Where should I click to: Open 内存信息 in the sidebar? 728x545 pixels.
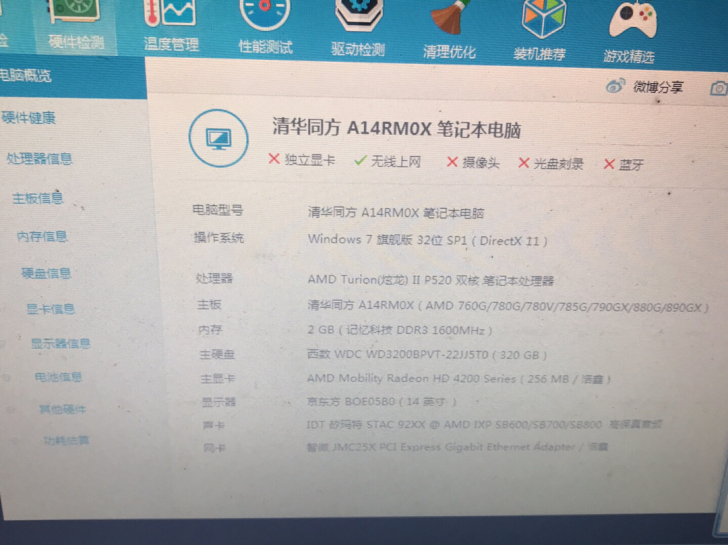pos(42,236)
